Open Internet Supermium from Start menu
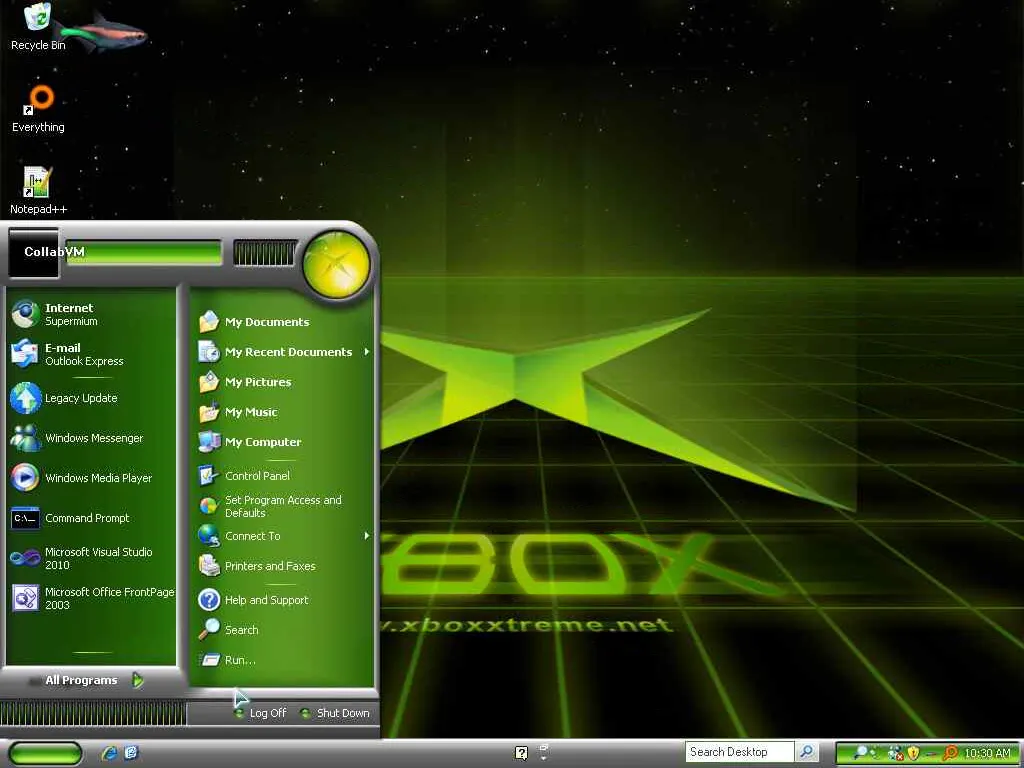Image resolution: width=1024 pixels, height=768 pixels. pos(91,314)
